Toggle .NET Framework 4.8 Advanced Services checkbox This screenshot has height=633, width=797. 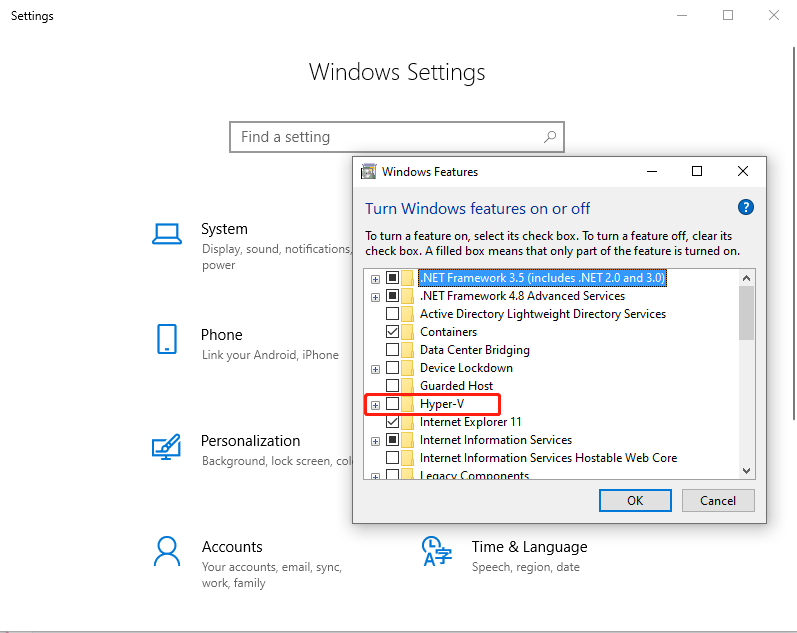tap(392, 295)
